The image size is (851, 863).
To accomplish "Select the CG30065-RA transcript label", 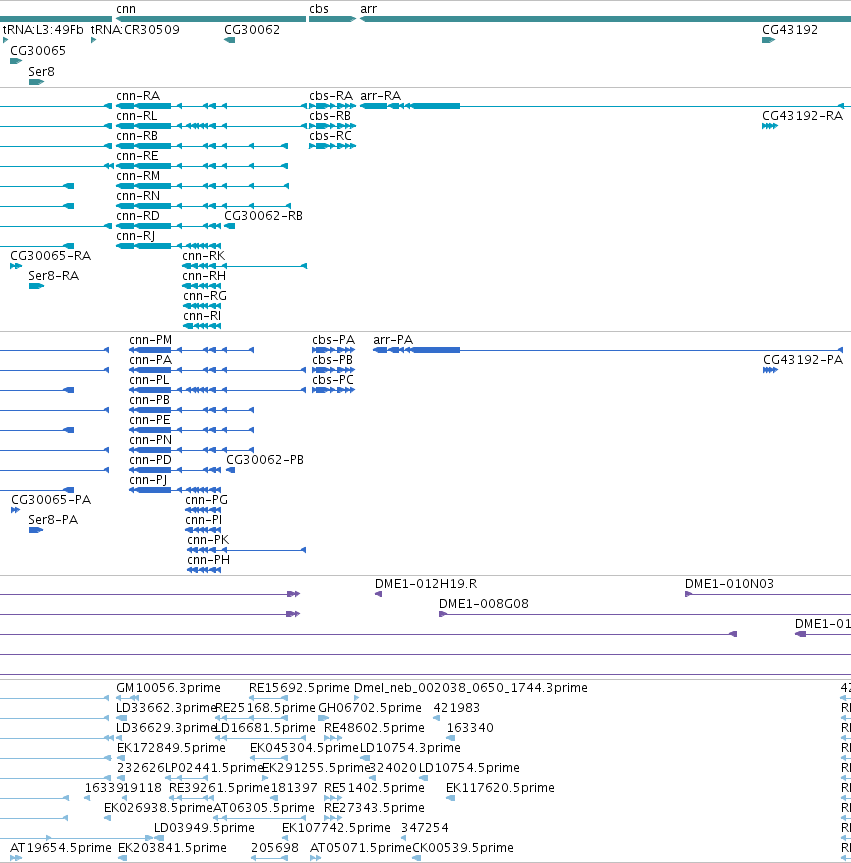I will click(51, 255).
